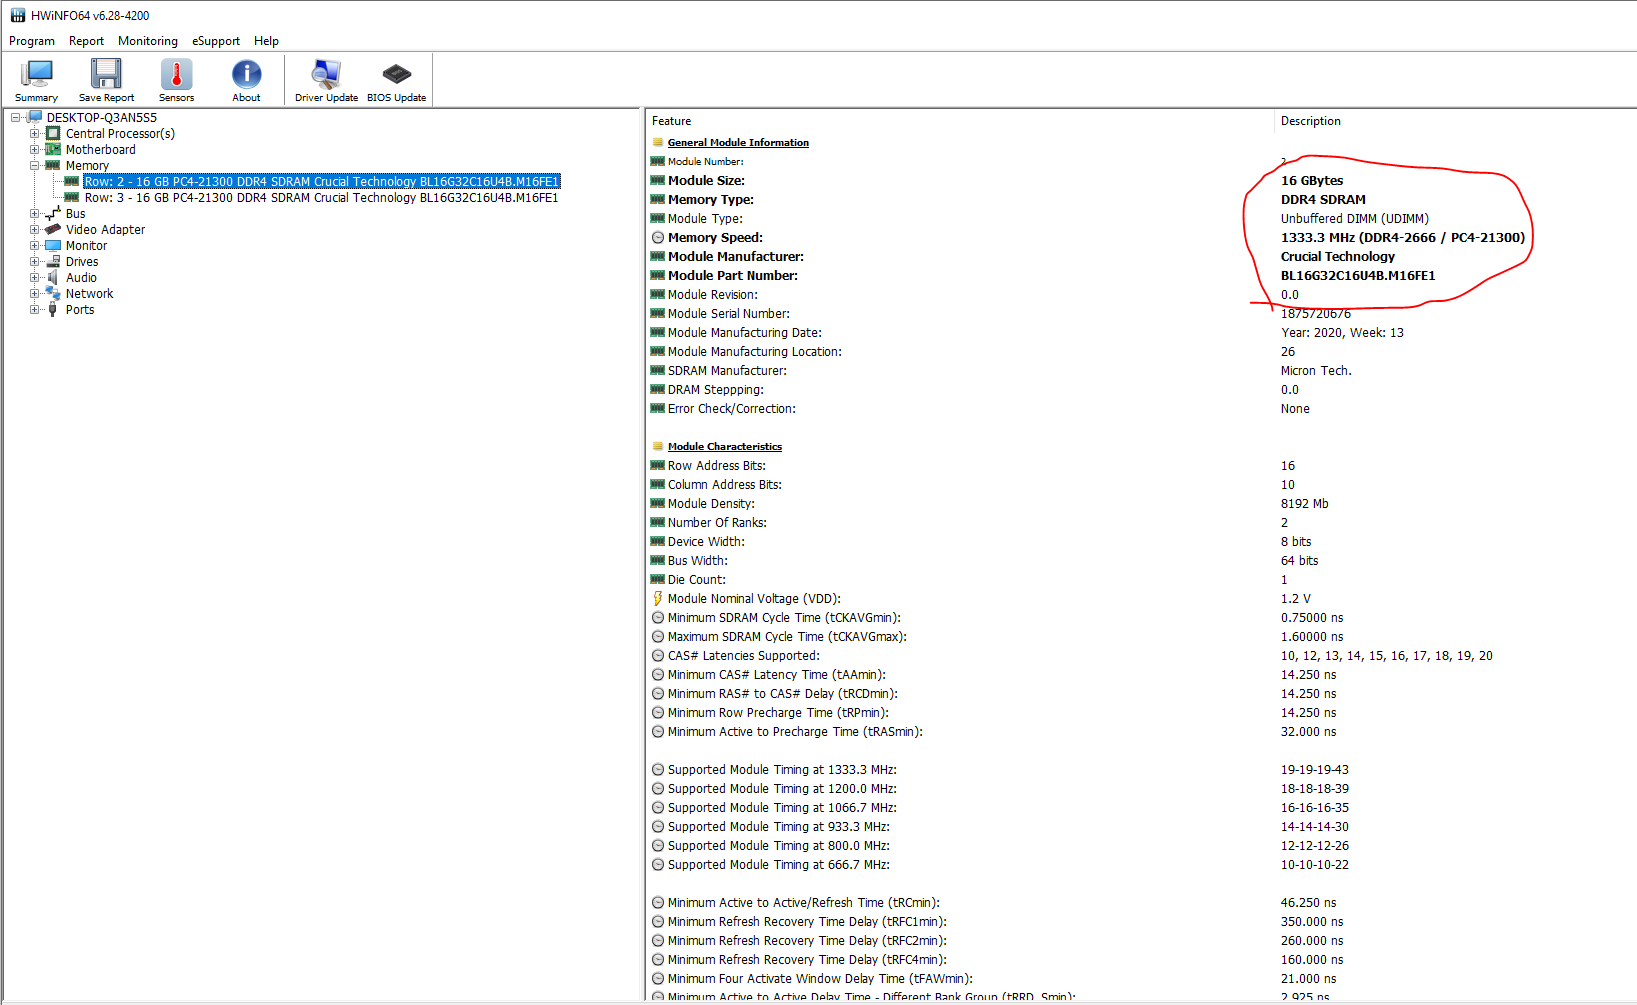The width and height of the screenshot is (1637, 1005).
Task: Click the Motherboard icon in the tree
Action: [53, 149]
